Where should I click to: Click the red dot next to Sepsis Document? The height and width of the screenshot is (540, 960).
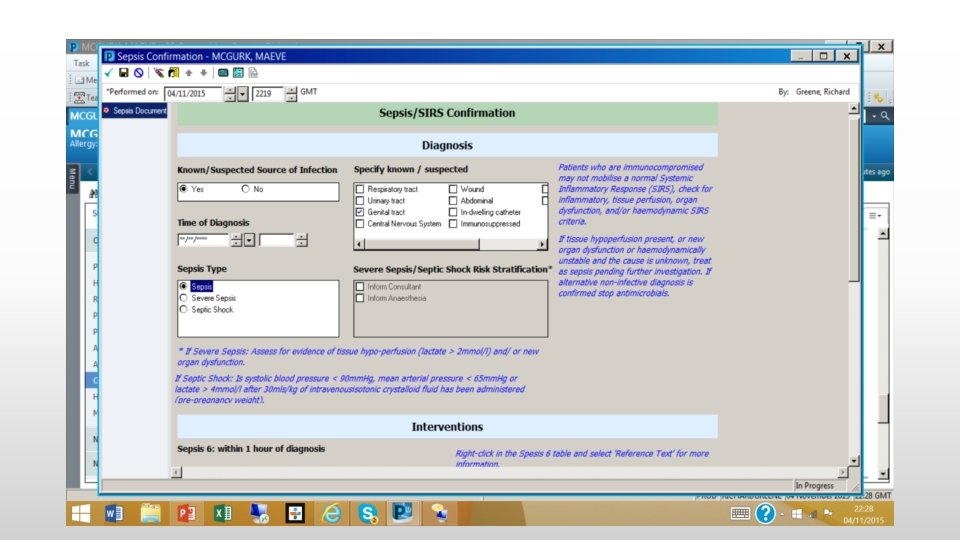coord(107,110)
